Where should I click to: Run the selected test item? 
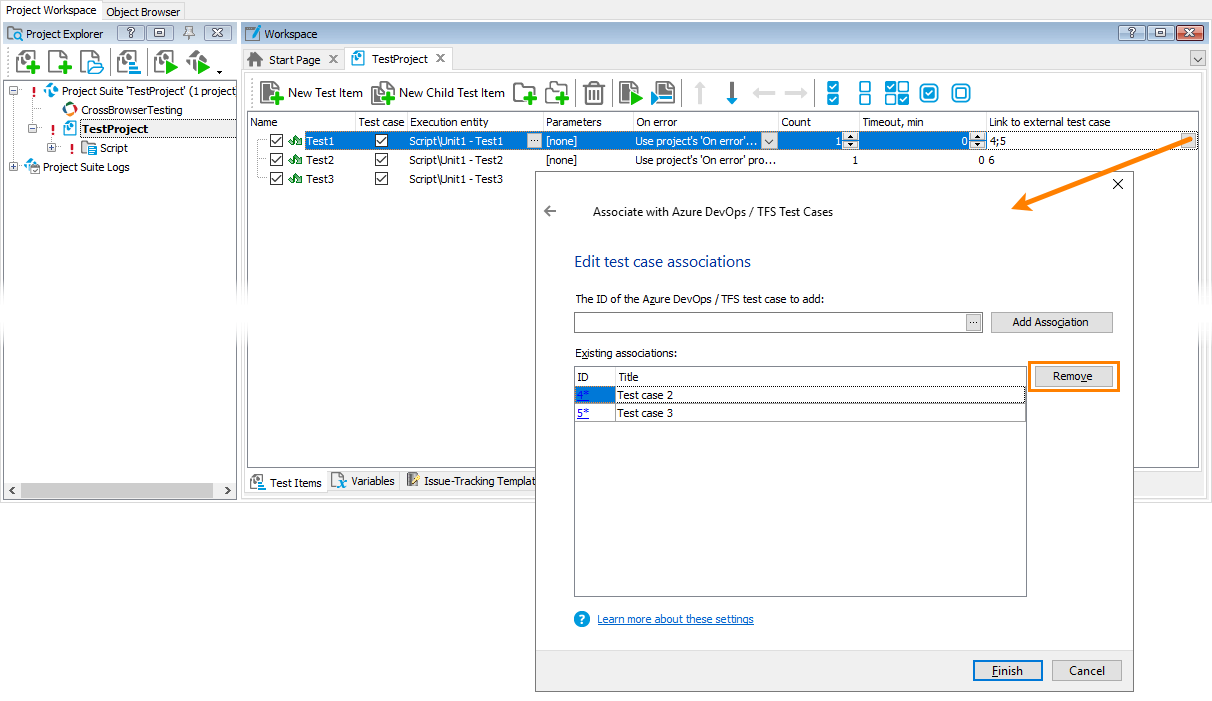(630, 92)
